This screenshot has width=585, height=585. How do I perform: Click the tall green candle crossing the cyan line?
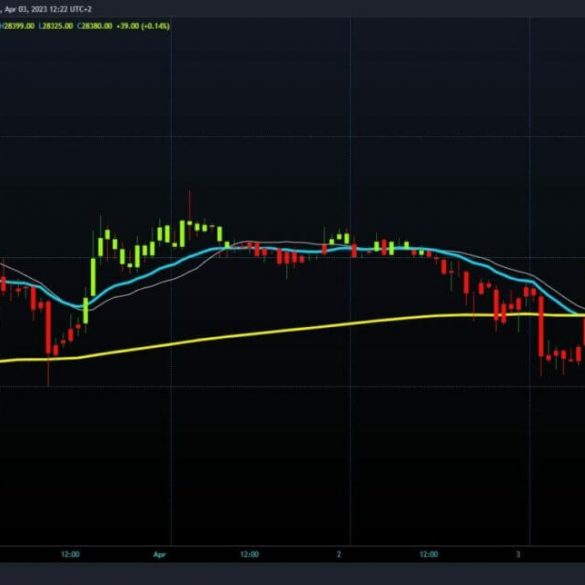[93, 277]
